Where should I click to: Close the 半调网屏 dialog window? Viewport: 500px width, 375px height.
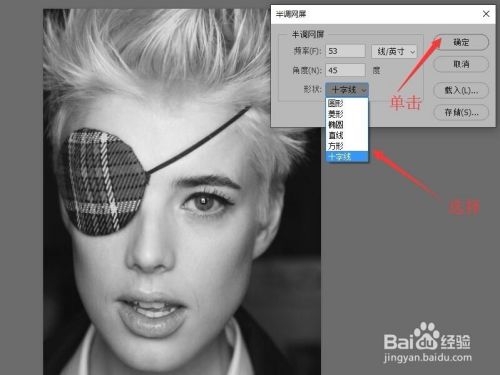click(x=486, y=14)
